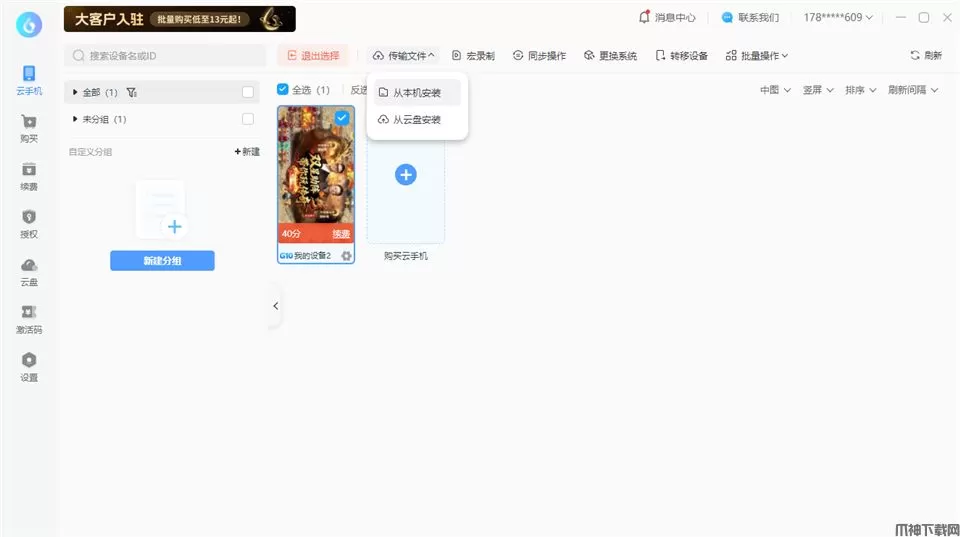Click the 购买云手机 label
The image size is (960, 537).
coord(406,256)
